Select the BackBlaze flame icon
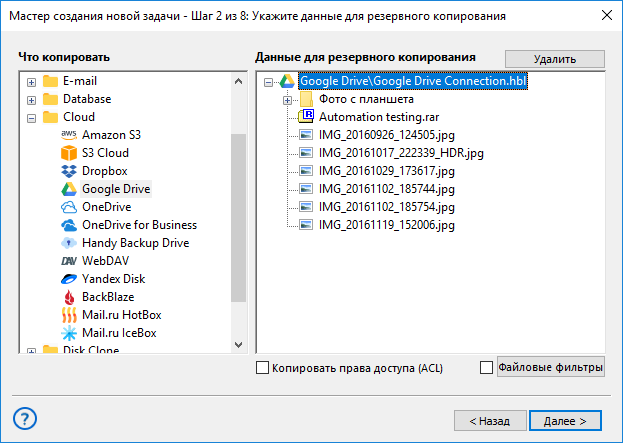This screenshot has width=623, height=443. 69,297
